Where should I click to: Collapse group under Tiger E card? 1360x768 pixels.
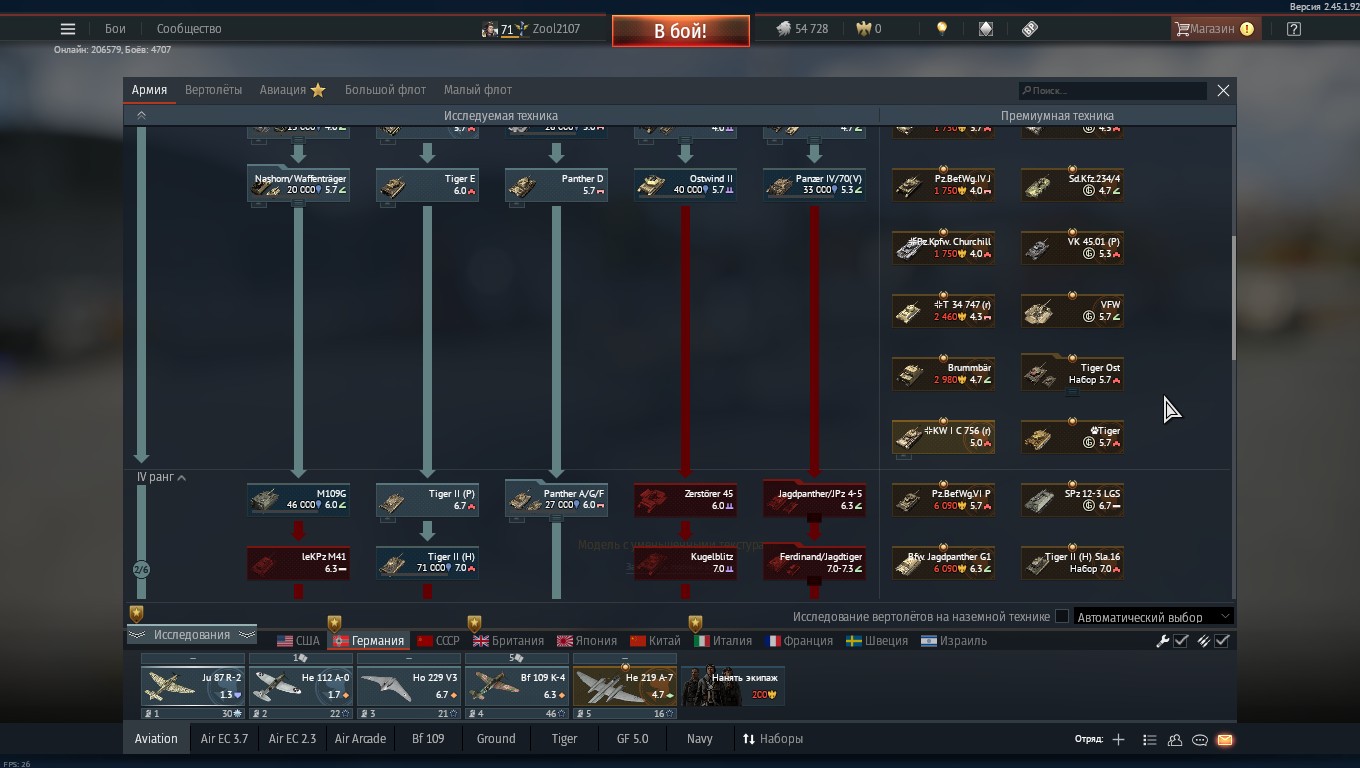[388, 204]
